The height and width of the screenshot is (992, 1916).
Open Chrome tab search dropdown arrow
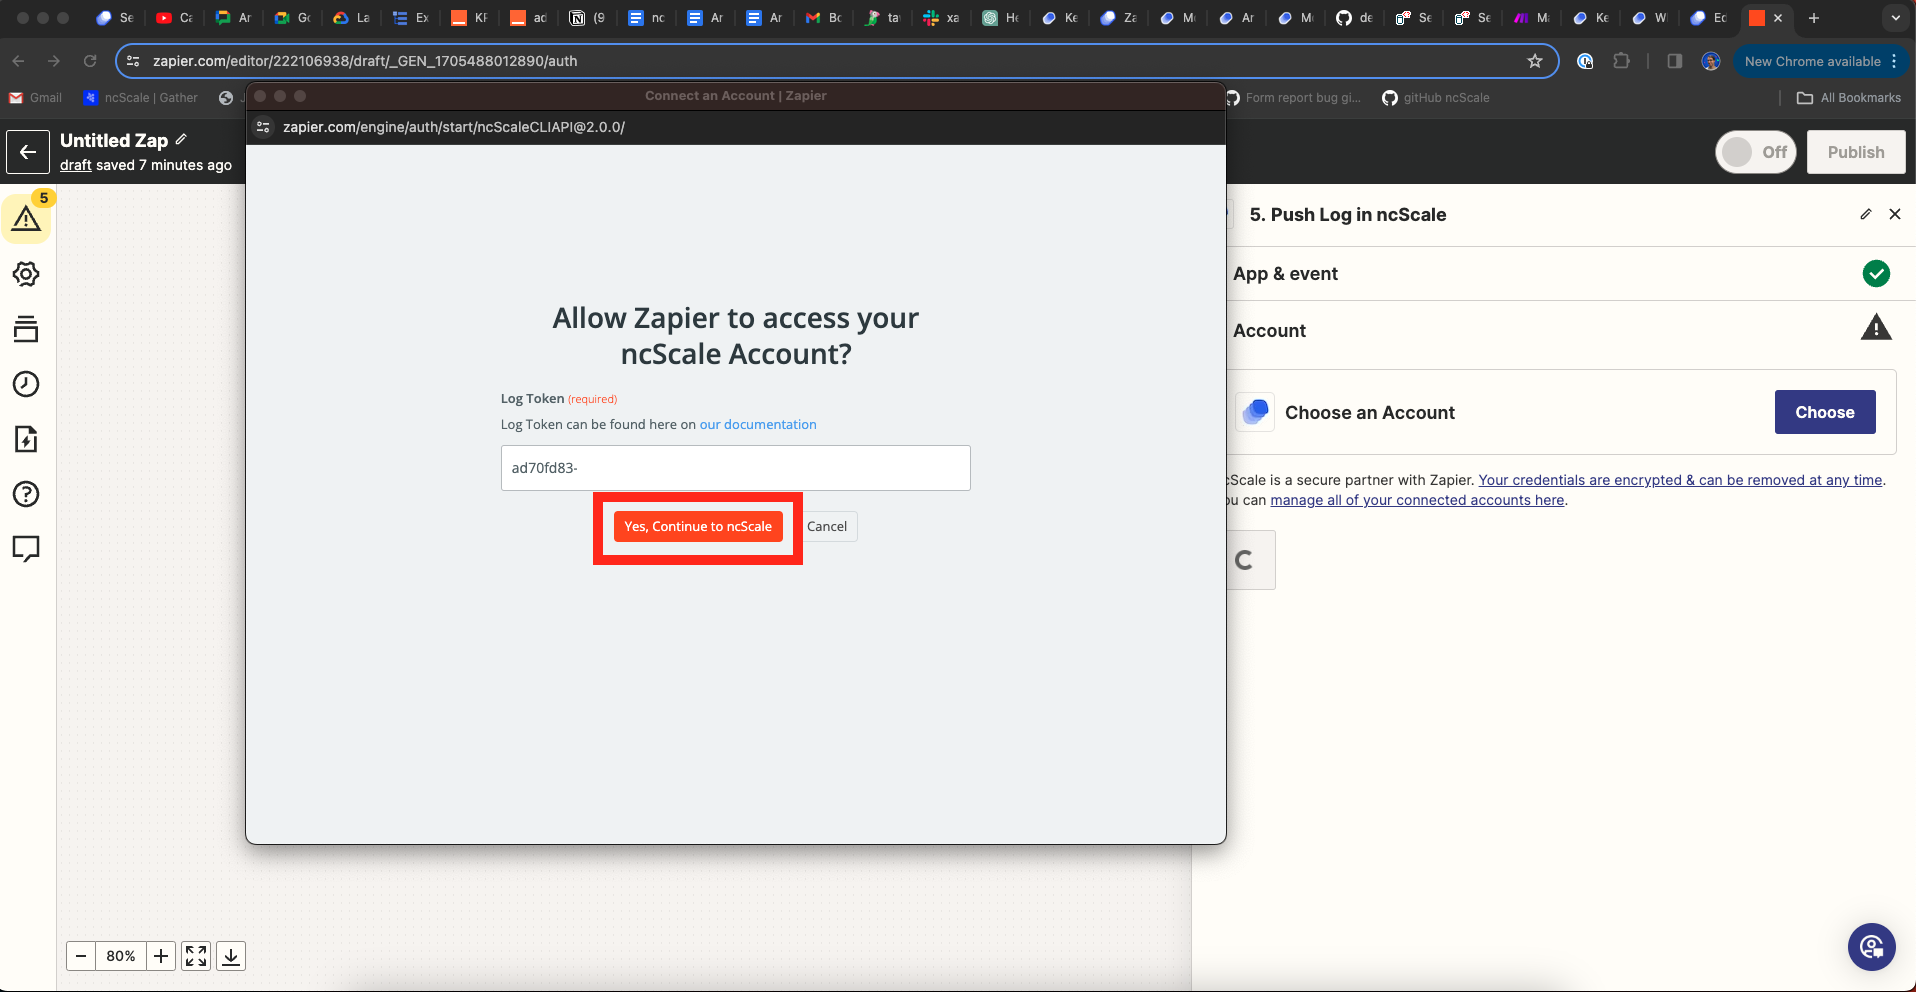tap(1895, 18)
